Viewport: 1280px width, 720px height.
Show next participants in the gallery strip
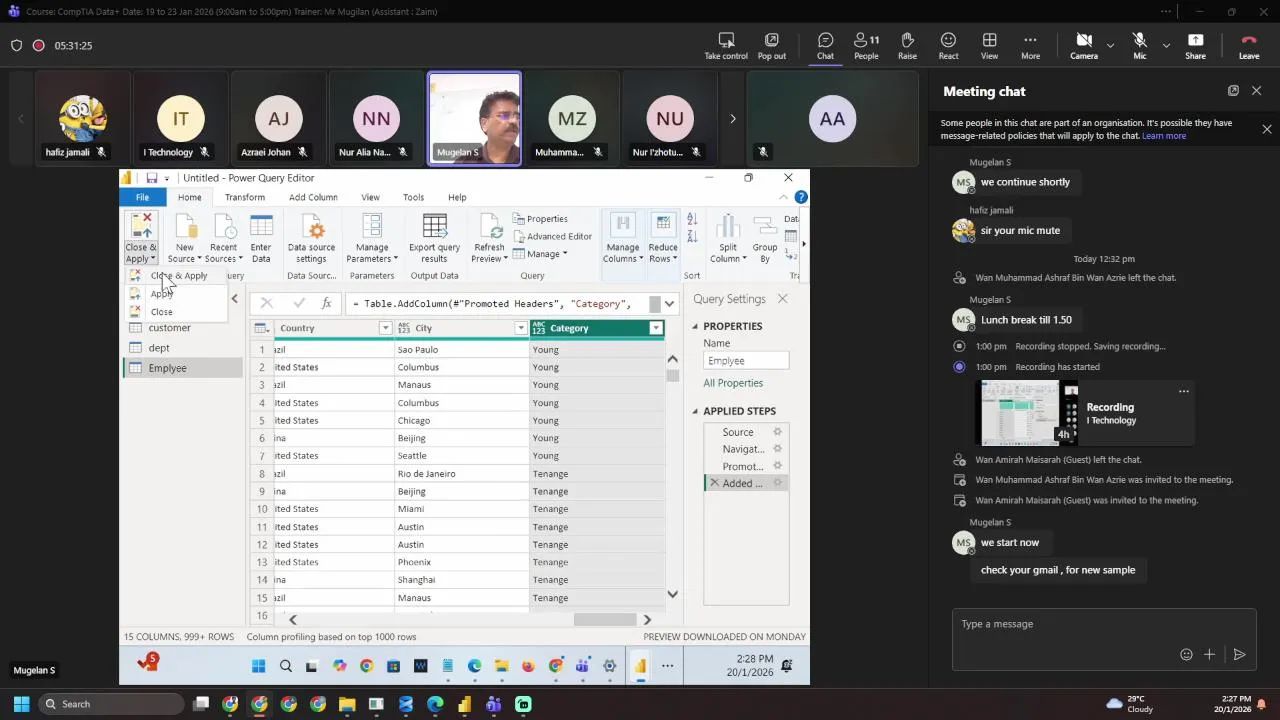(732, 118)
